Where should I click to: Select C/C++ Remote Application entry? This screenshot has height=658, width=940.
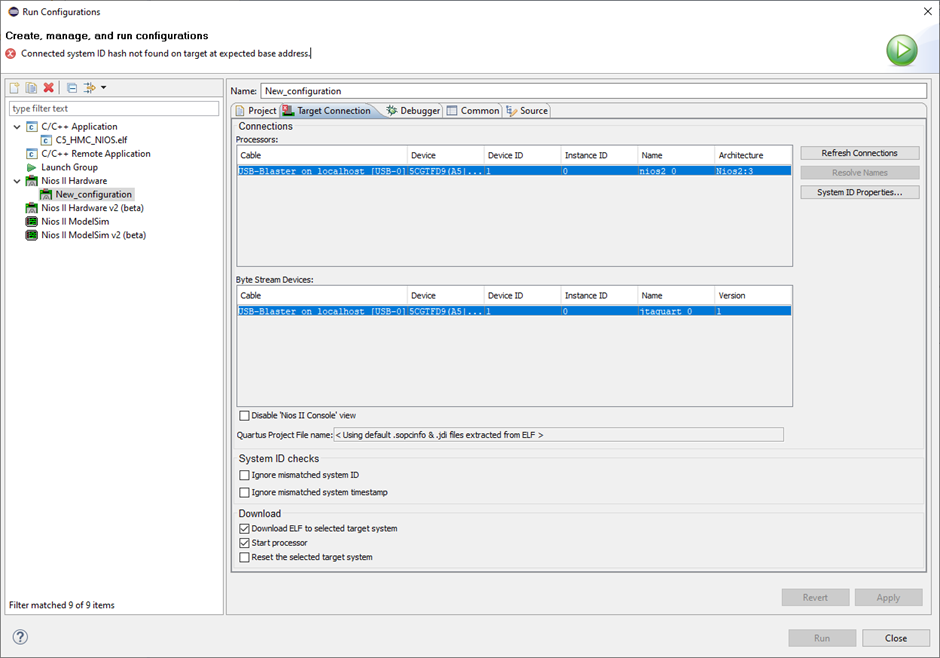[x=96, y=154]
